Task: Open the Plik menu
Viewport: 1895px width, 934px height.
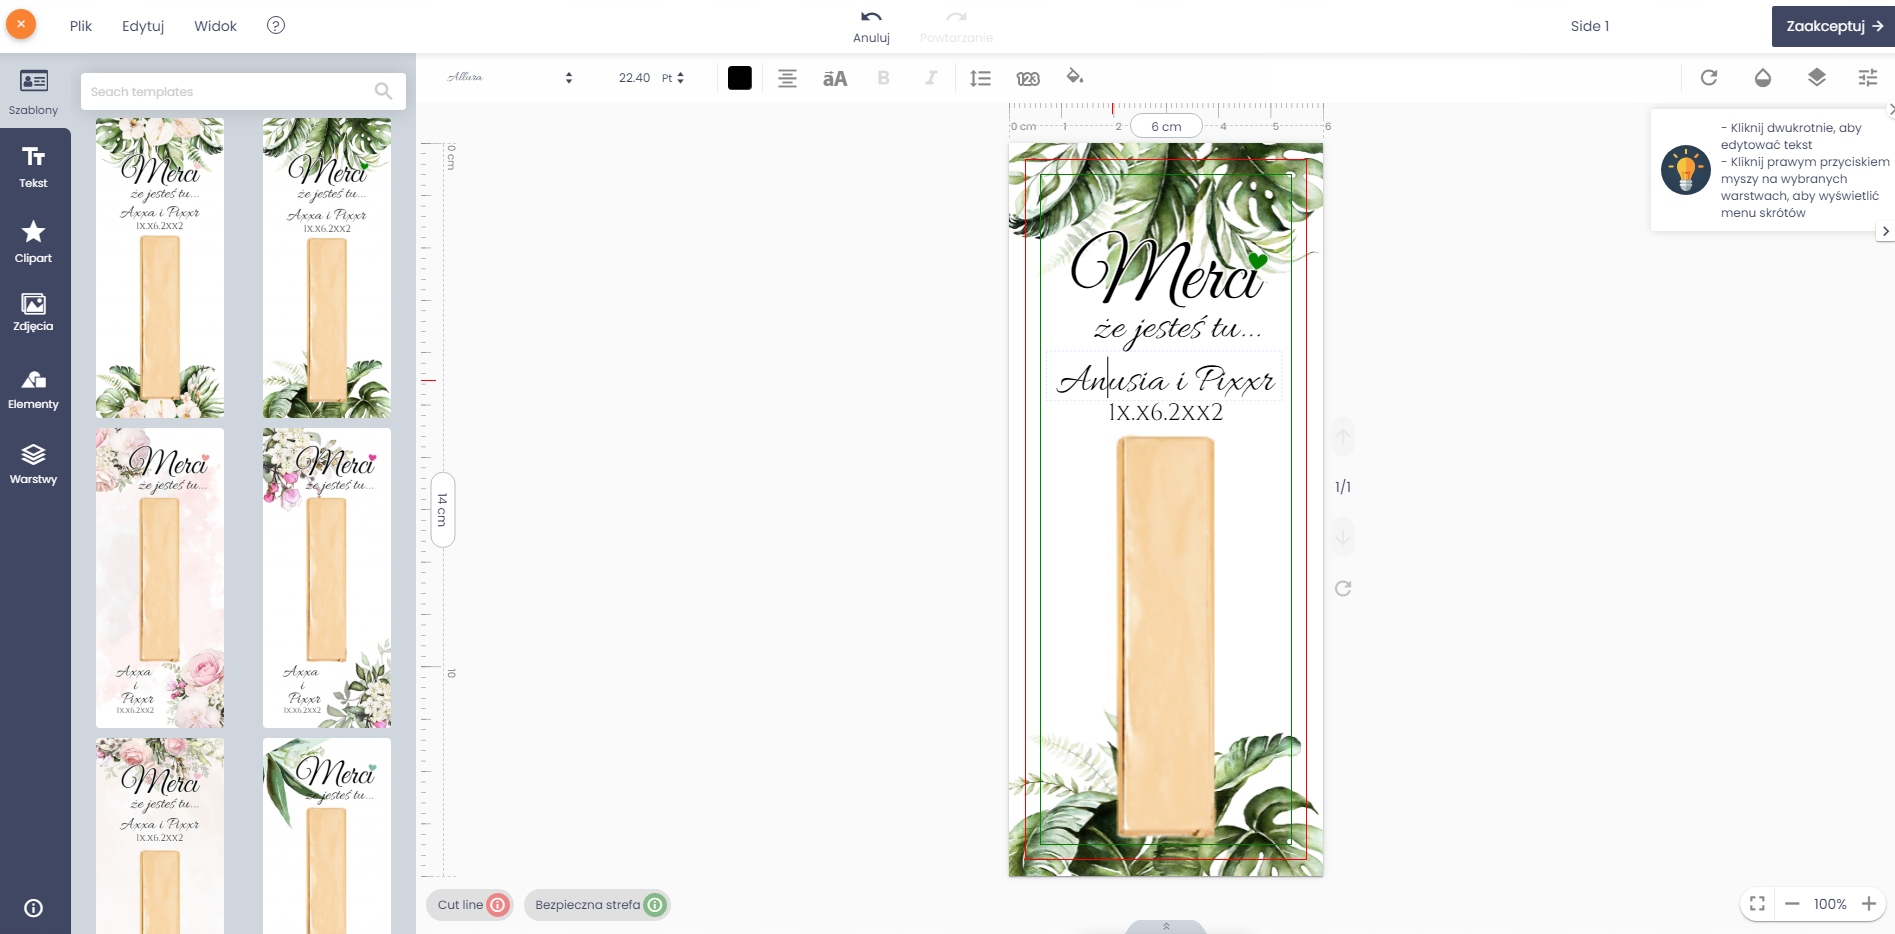Action: pos(81,26)
